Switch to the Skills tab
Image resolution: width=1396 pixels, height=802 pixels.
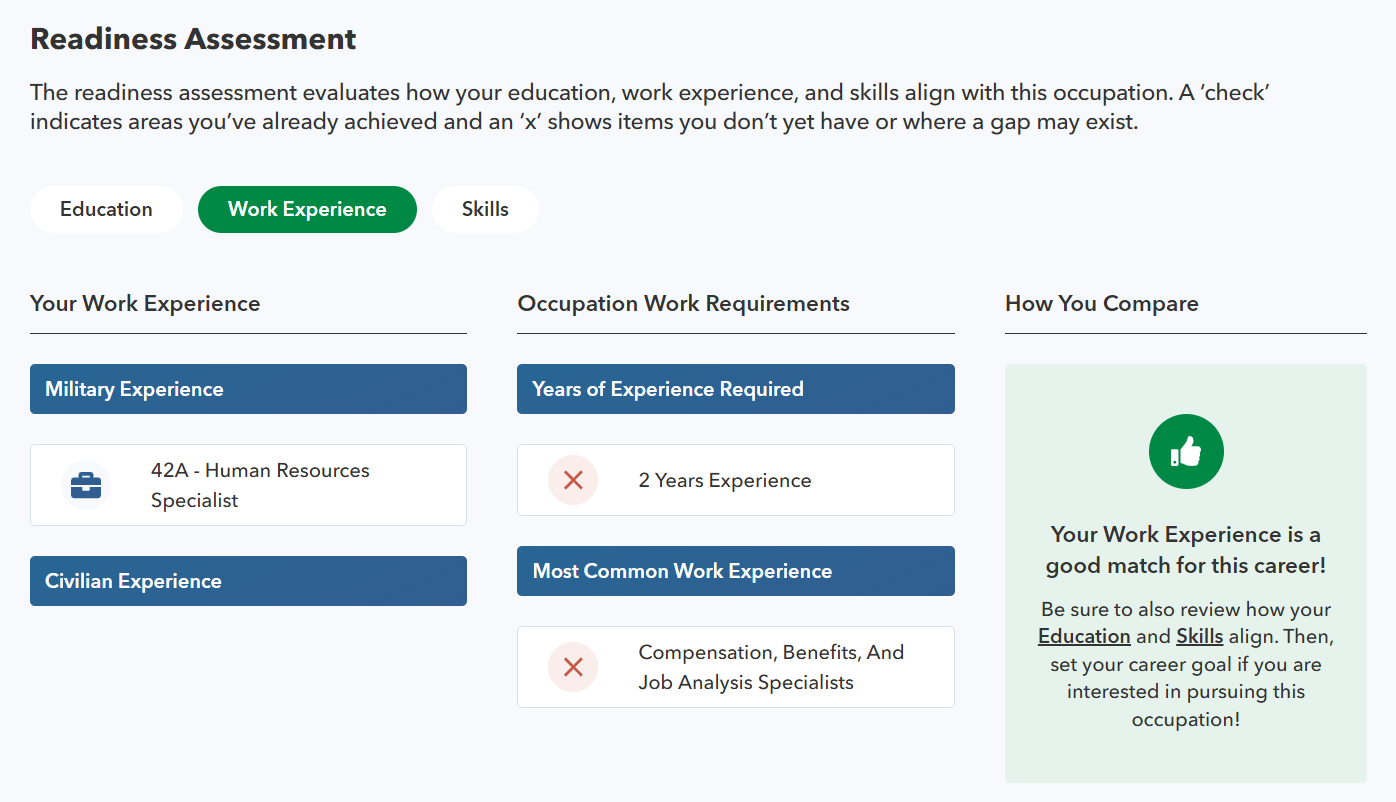tap(485, 209)
